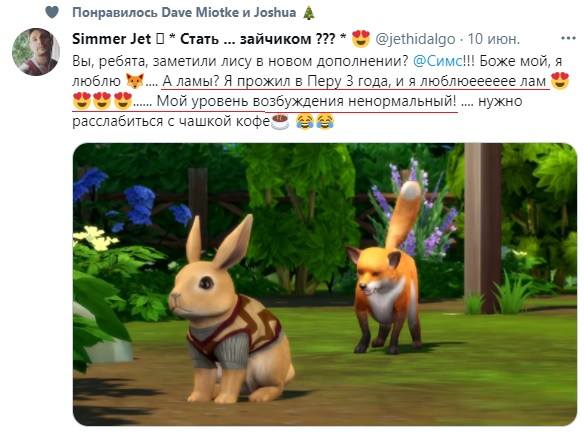Click the heart-eyes emoji after лам

coord(560,81)
